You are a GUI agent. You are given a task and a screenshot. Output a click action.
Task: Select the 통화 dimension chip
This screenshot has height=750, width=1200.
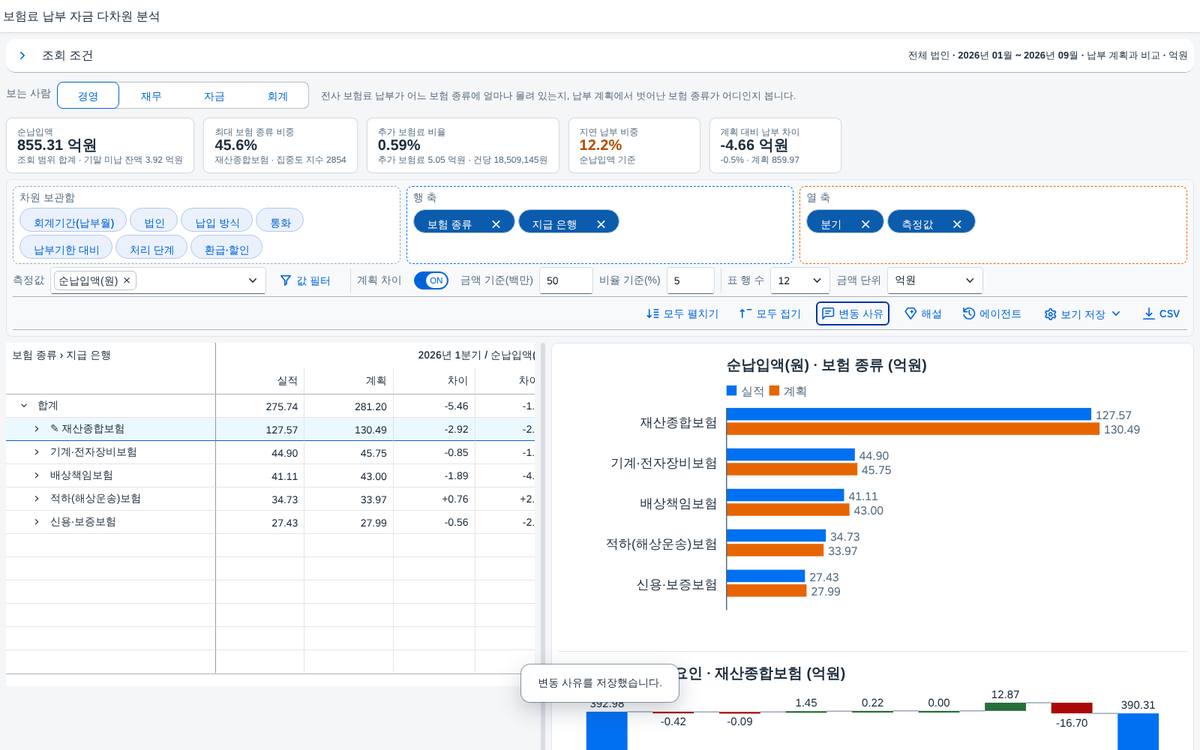(x=281, y=222)
